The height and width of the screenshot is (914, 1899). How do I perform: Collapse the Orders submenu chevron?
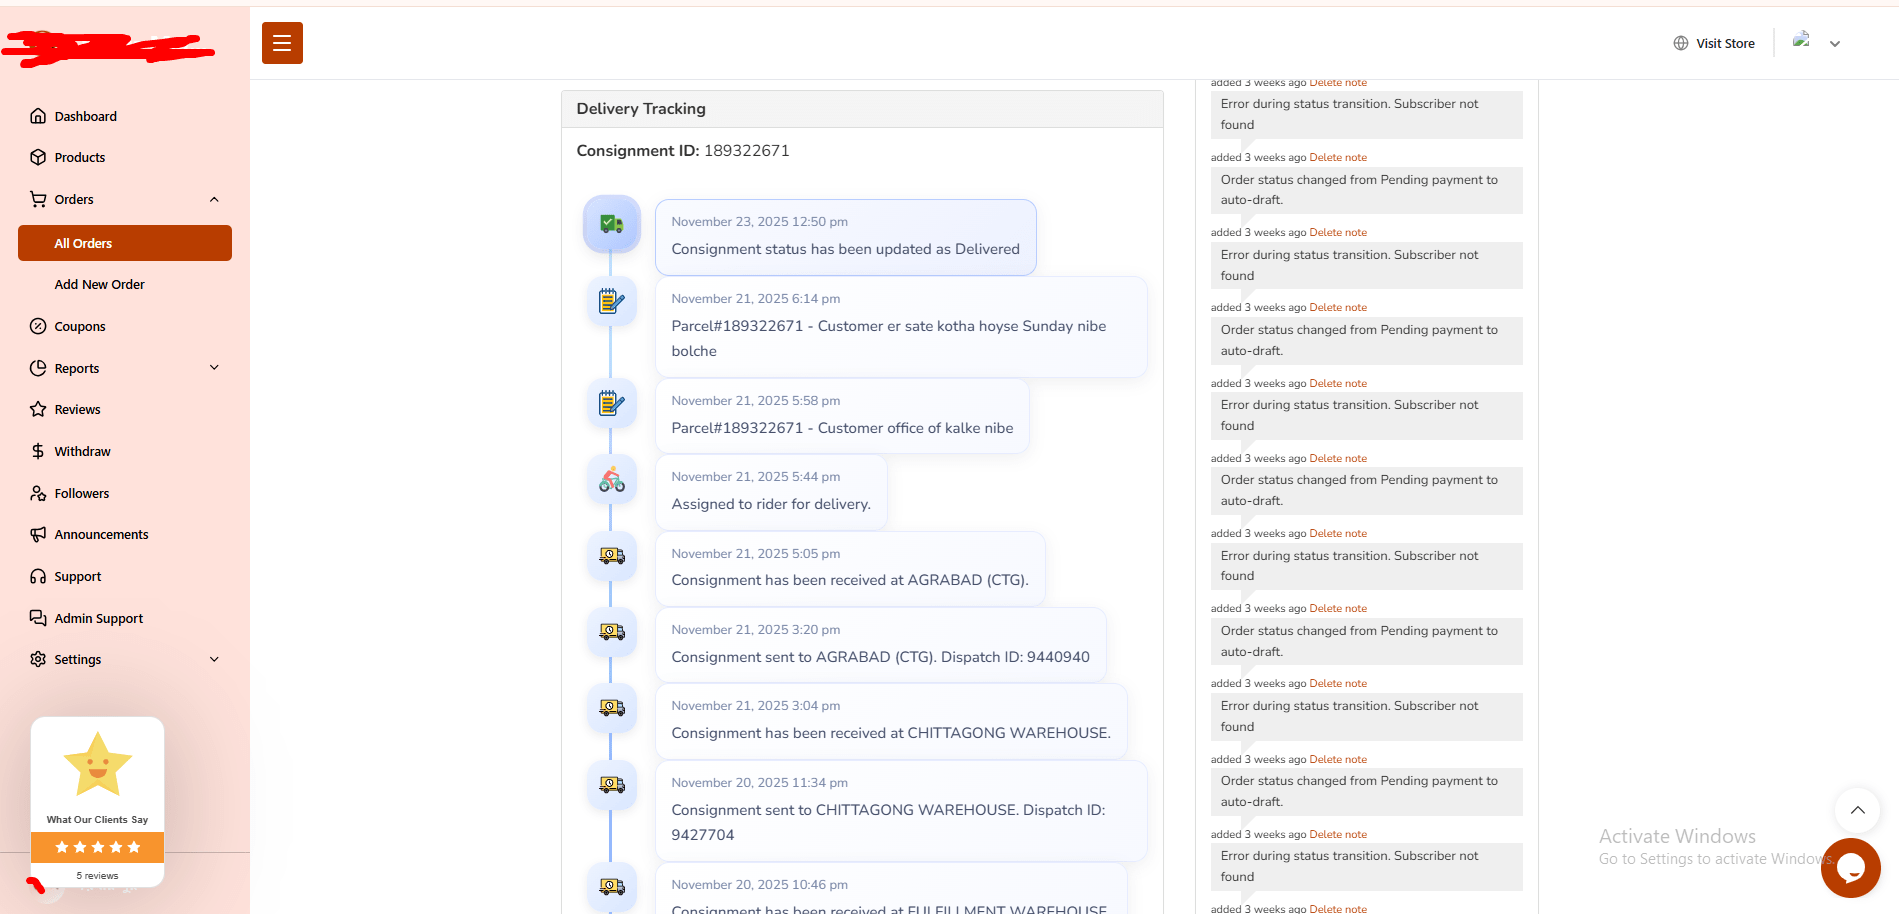pos(214,199)
